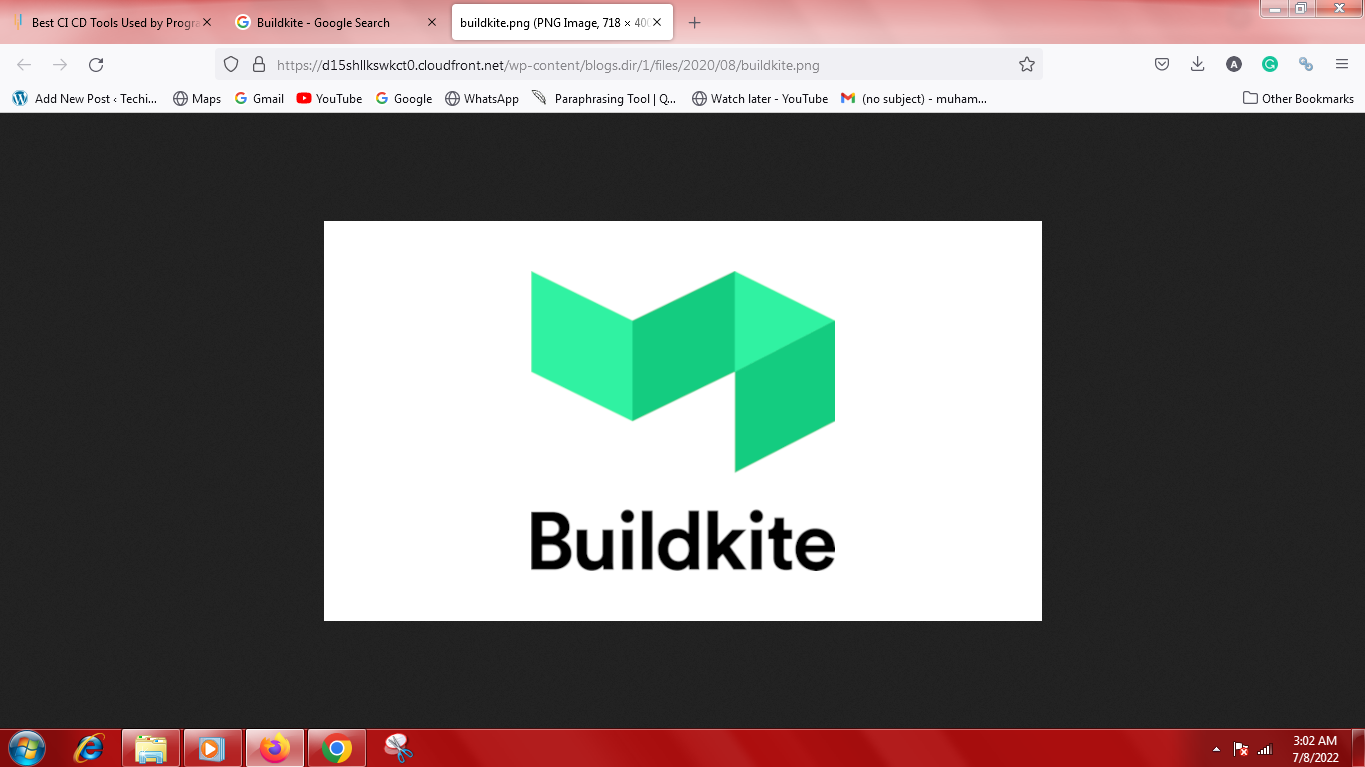
Task: Open the Paraphrasing Tool bookmark
Action: pyautogui.click(x=605, y=99)
